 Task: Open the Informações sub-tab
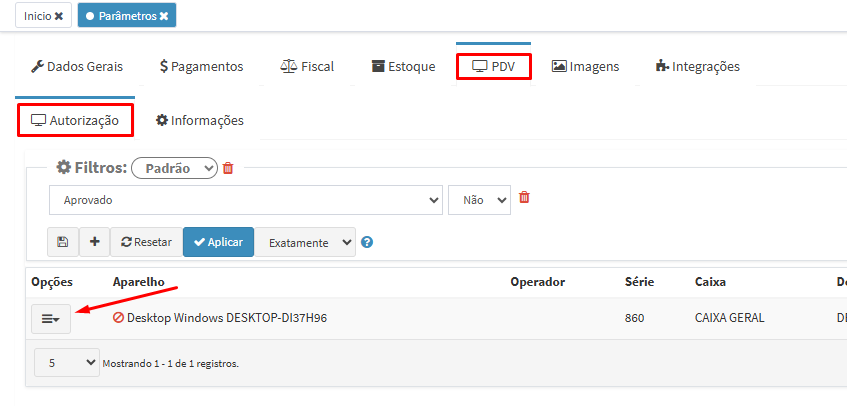[200, 121]
